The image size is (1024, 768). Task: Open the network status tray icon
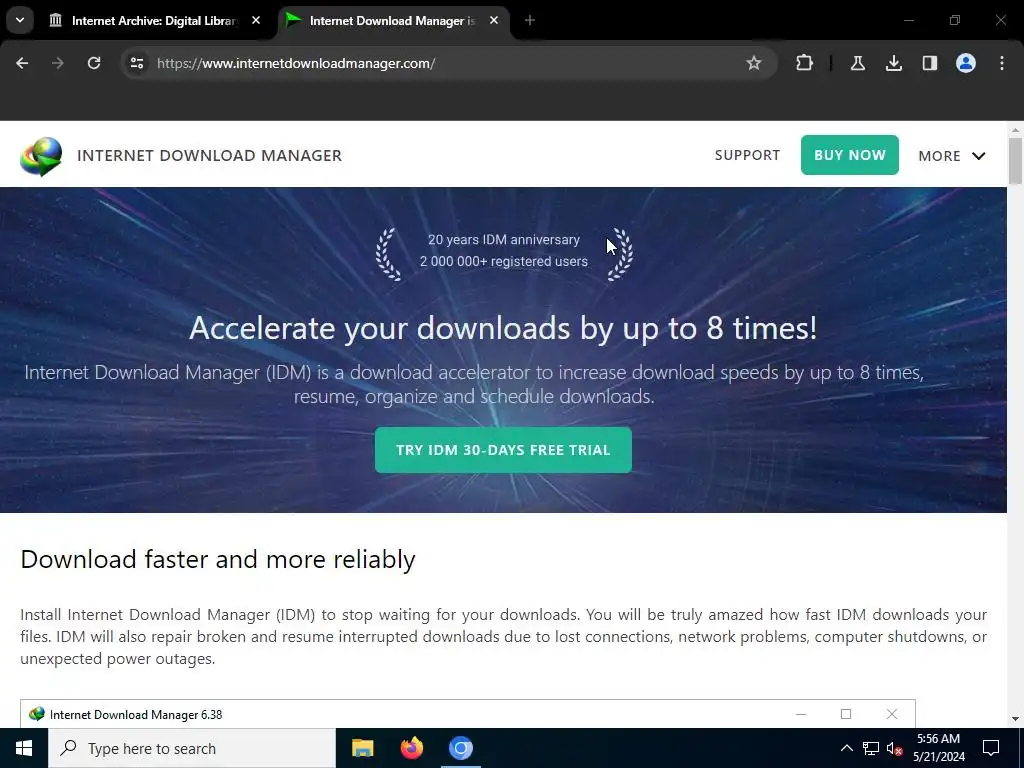point(871,748)
